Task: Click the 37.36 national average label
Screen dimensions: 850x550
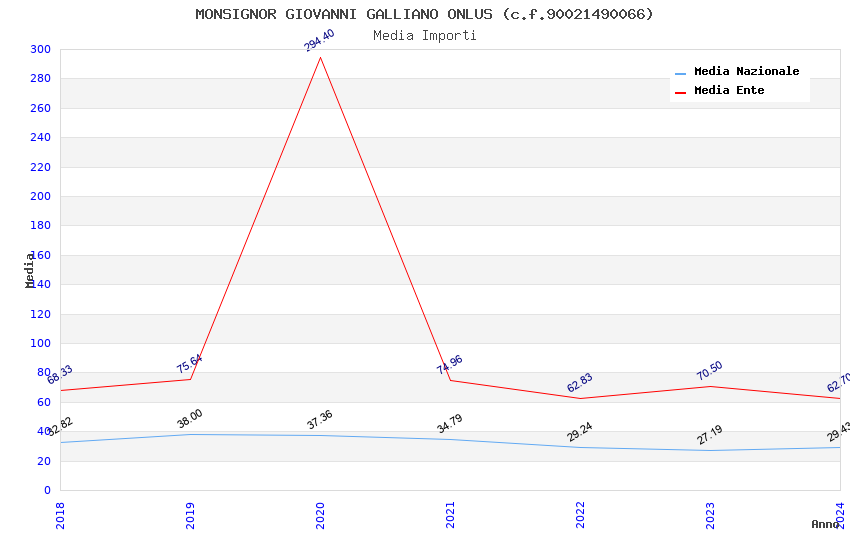Action: click(x=319, y=419)
